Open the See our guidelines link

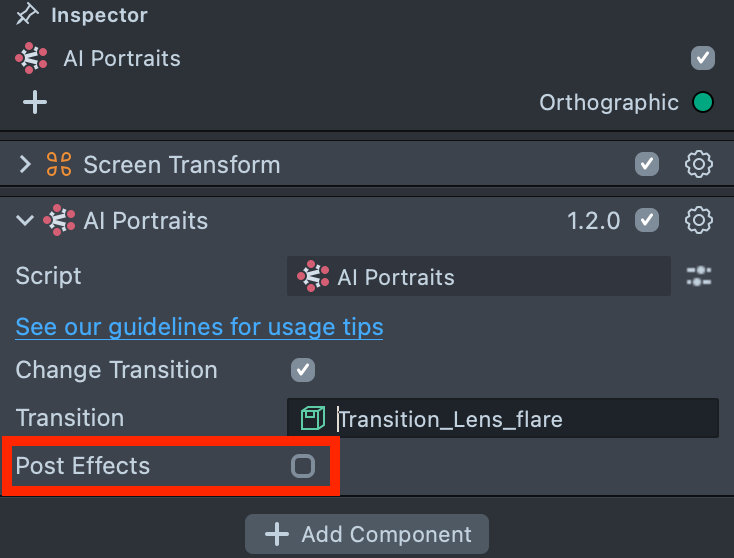(199, 327)
